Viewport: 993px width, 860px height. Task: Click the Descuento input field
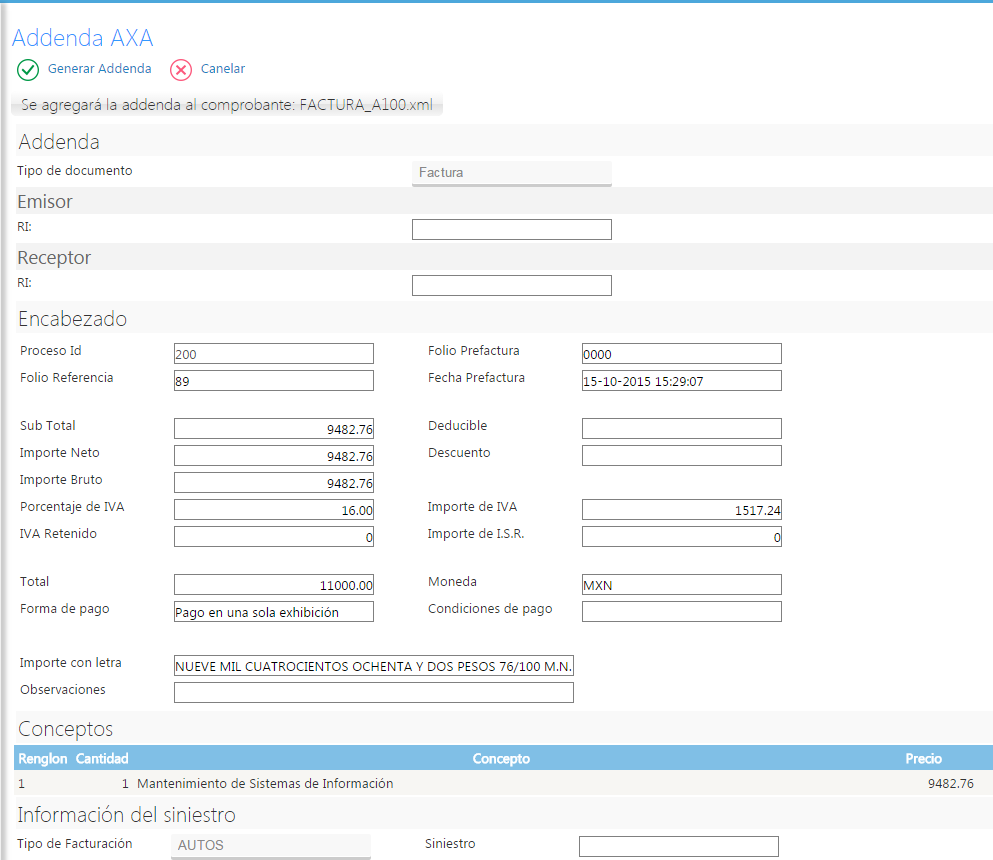[x=681, y=456]
